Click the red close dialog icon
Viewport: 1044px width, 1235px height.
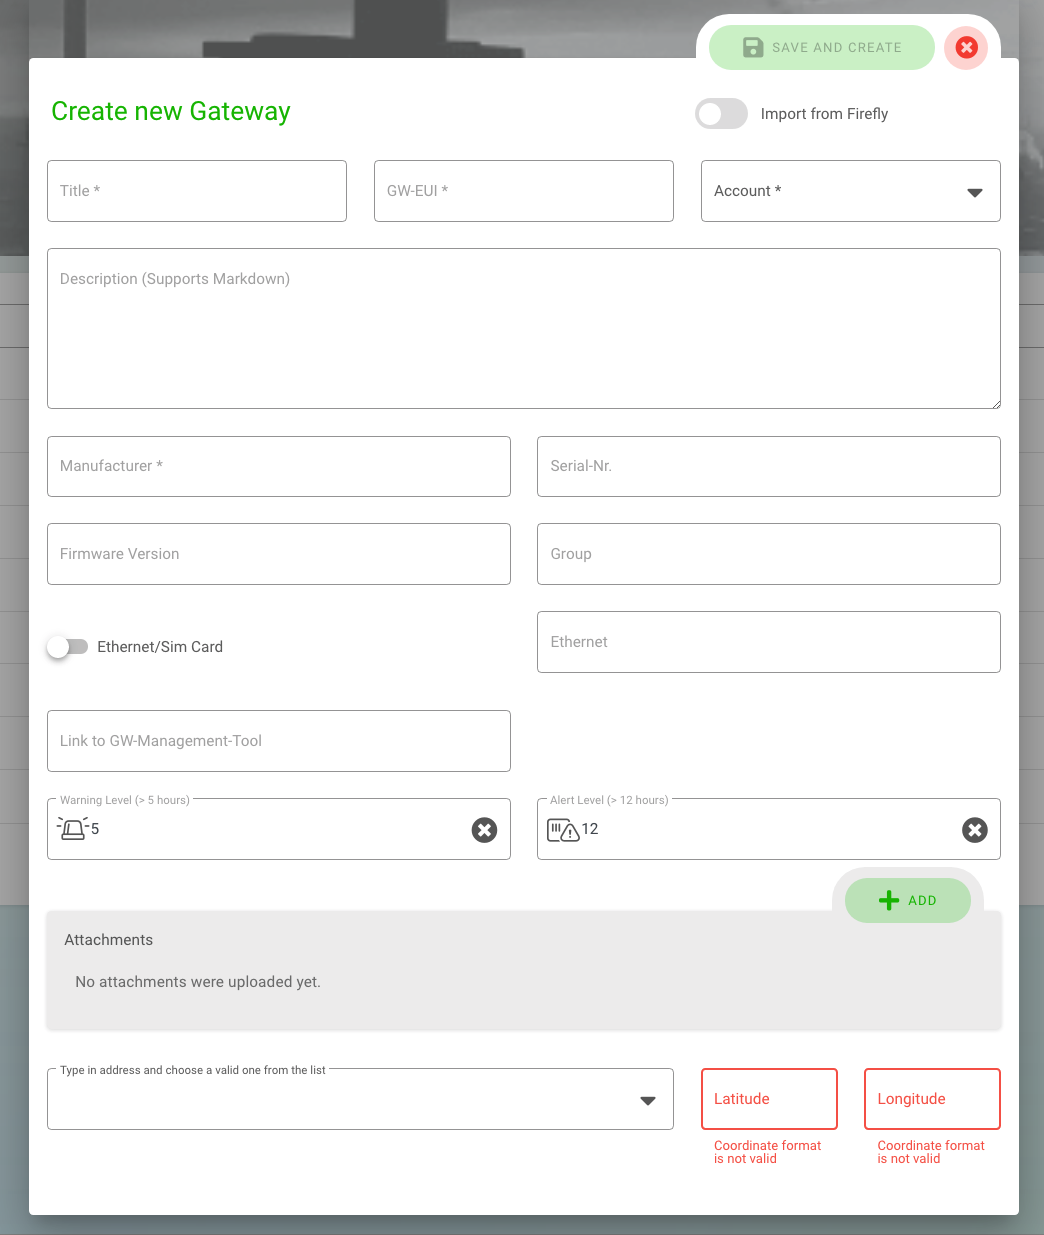966,47
